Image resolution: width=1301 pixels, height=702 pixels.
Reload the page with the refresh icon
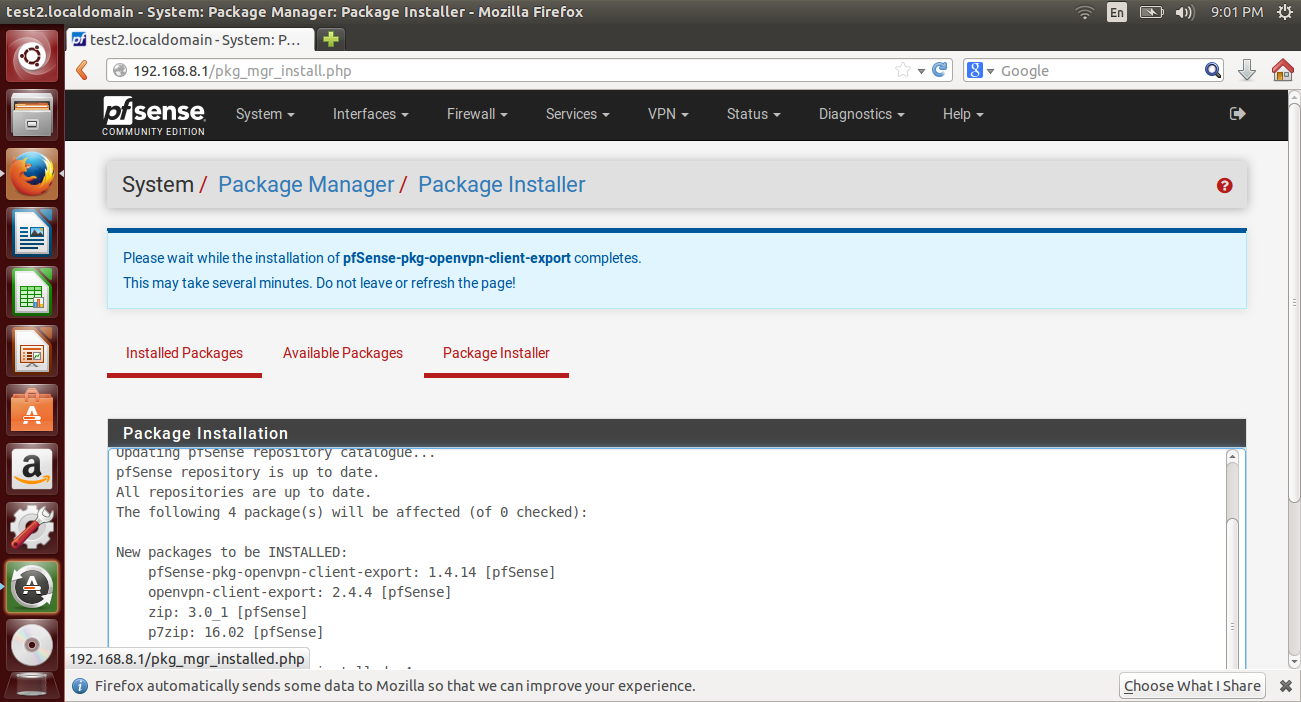(x=939, y=70)
